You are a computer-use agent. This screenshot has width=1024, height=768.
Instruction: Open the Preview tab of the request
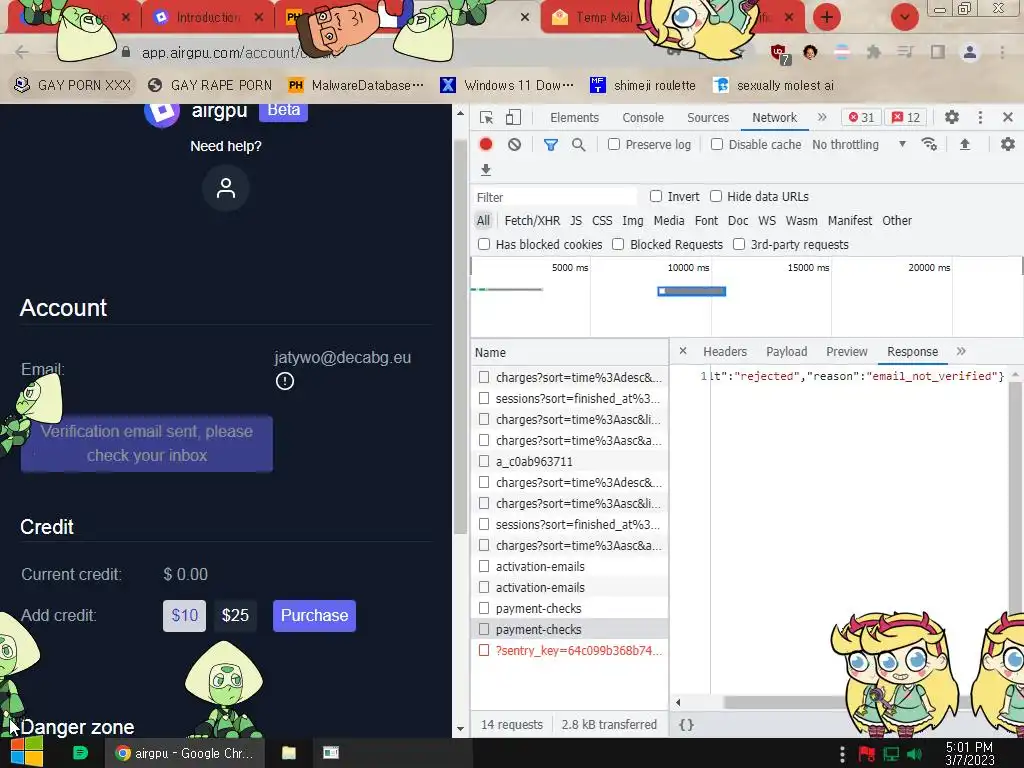846,351
